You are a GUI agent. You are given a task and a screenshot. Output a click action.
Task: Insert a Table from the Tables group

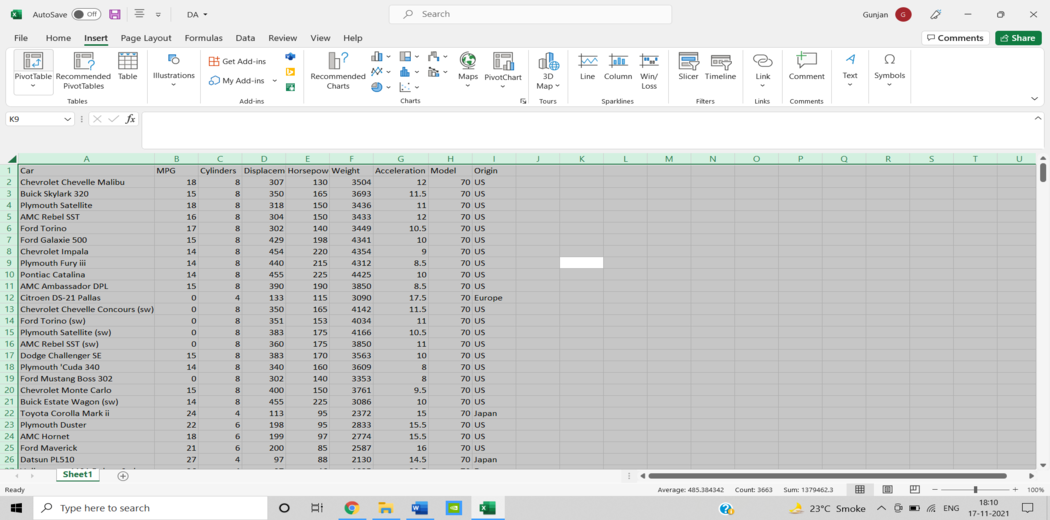pos(127,66)
